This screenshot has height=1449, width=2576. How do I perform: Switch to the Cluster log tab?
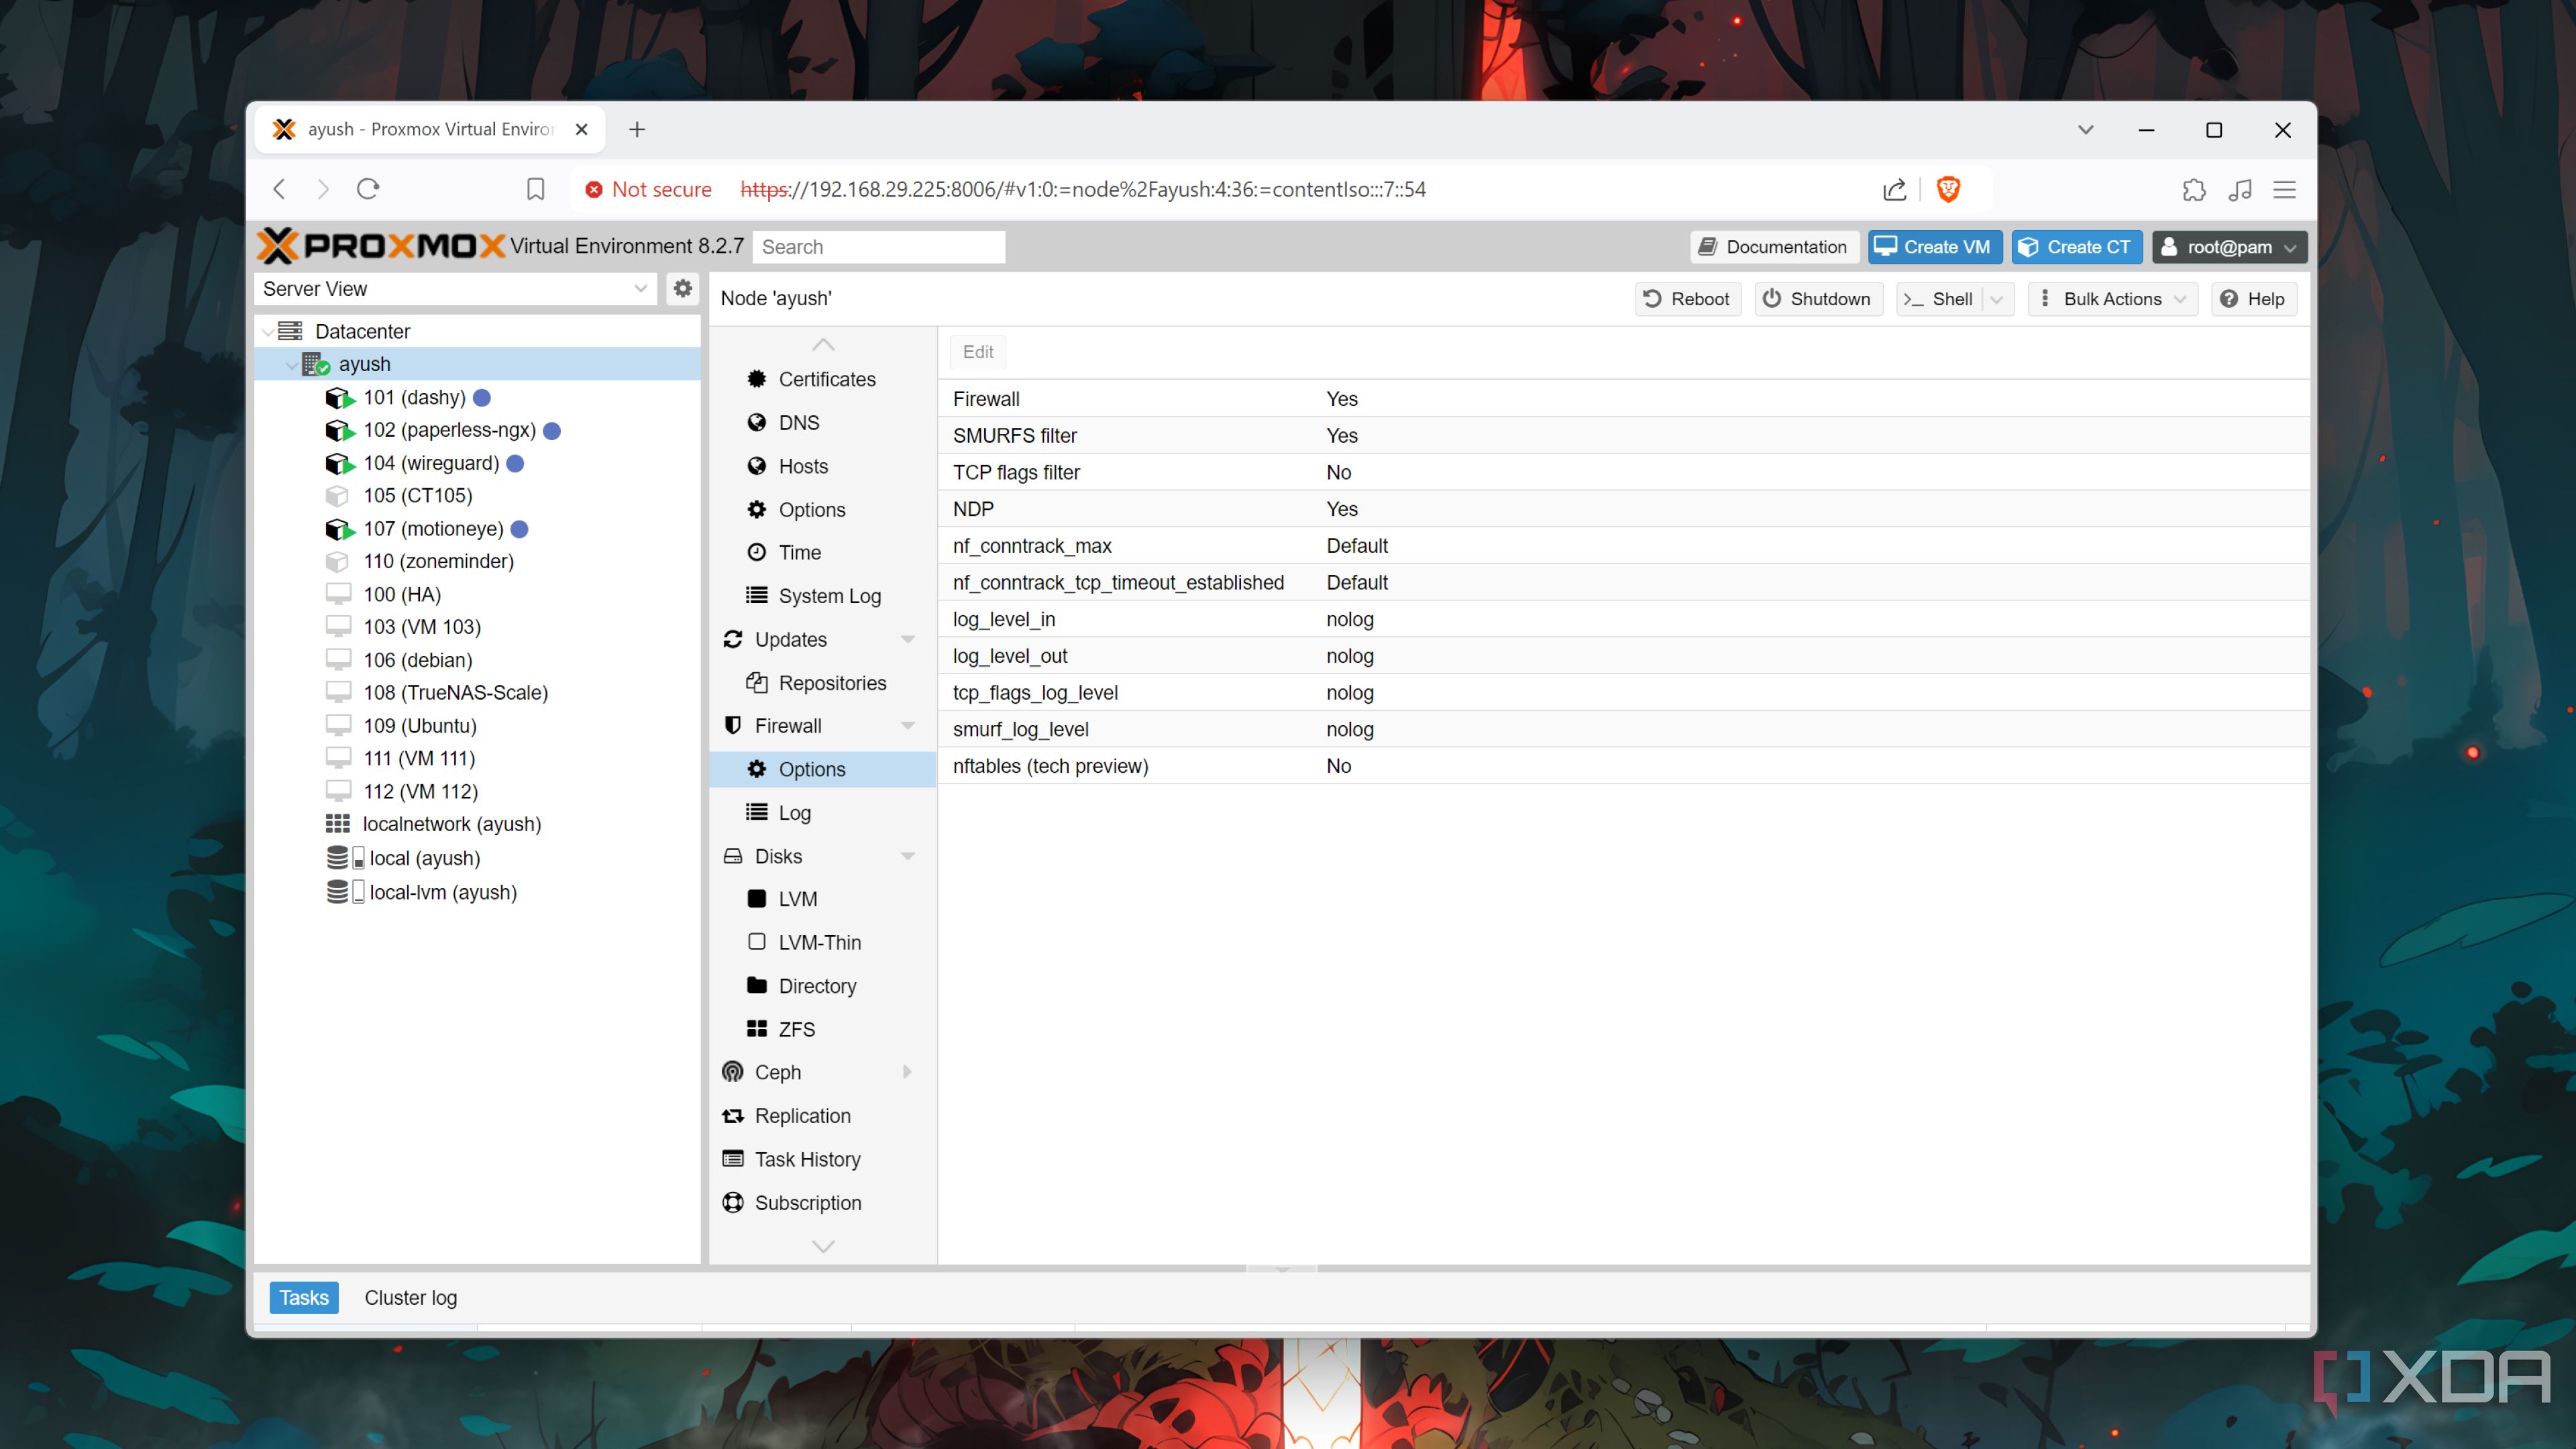[x=410, y=1297]
